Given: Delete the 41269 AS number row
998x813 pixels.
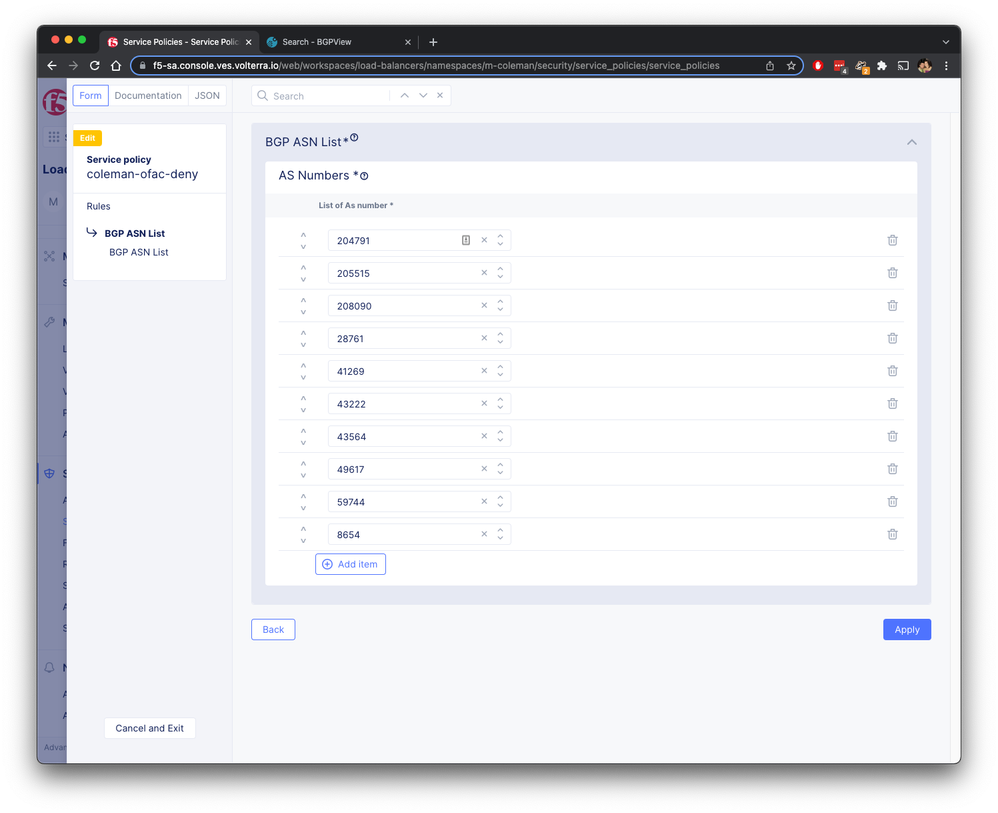Looking at the screenshot, I should (x=892, y=371).
